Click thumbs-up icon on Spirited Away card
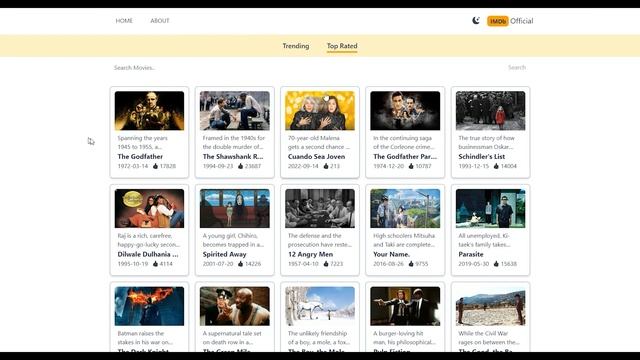This screenshot has width=640, height=360. pos(240,264)
